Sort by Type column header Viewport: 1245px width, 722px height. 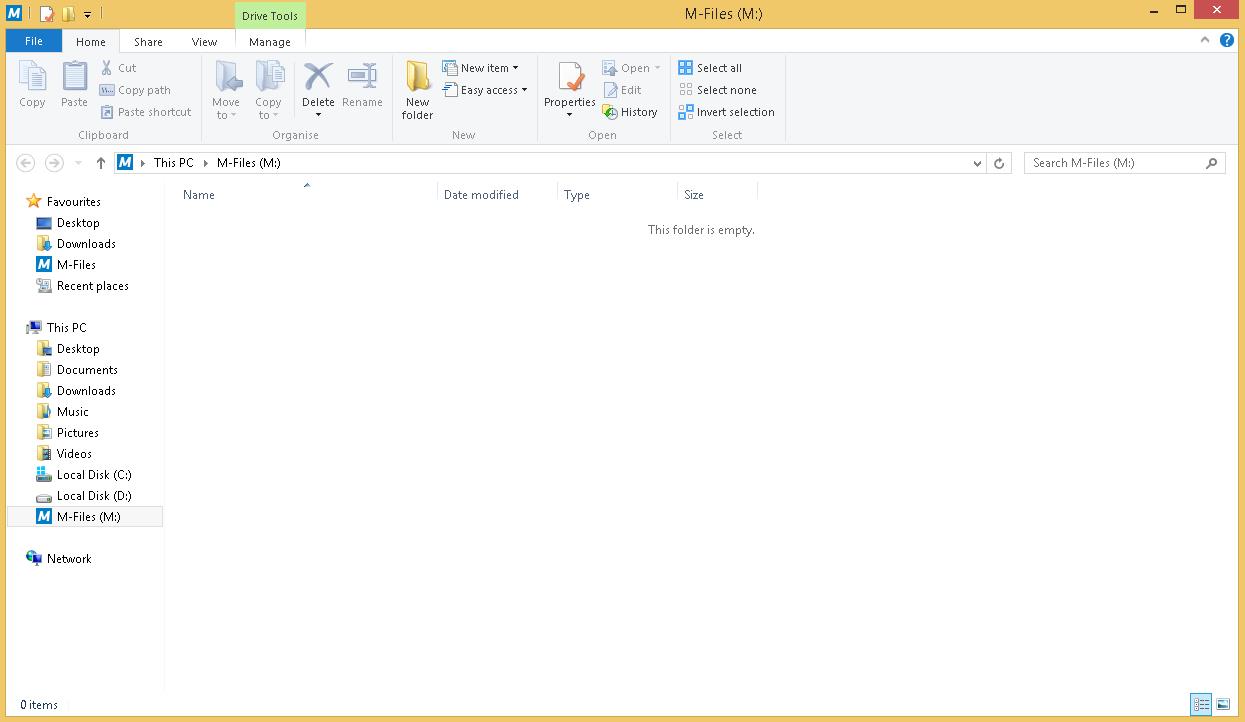pyautogui.click(x=617, y=195)
